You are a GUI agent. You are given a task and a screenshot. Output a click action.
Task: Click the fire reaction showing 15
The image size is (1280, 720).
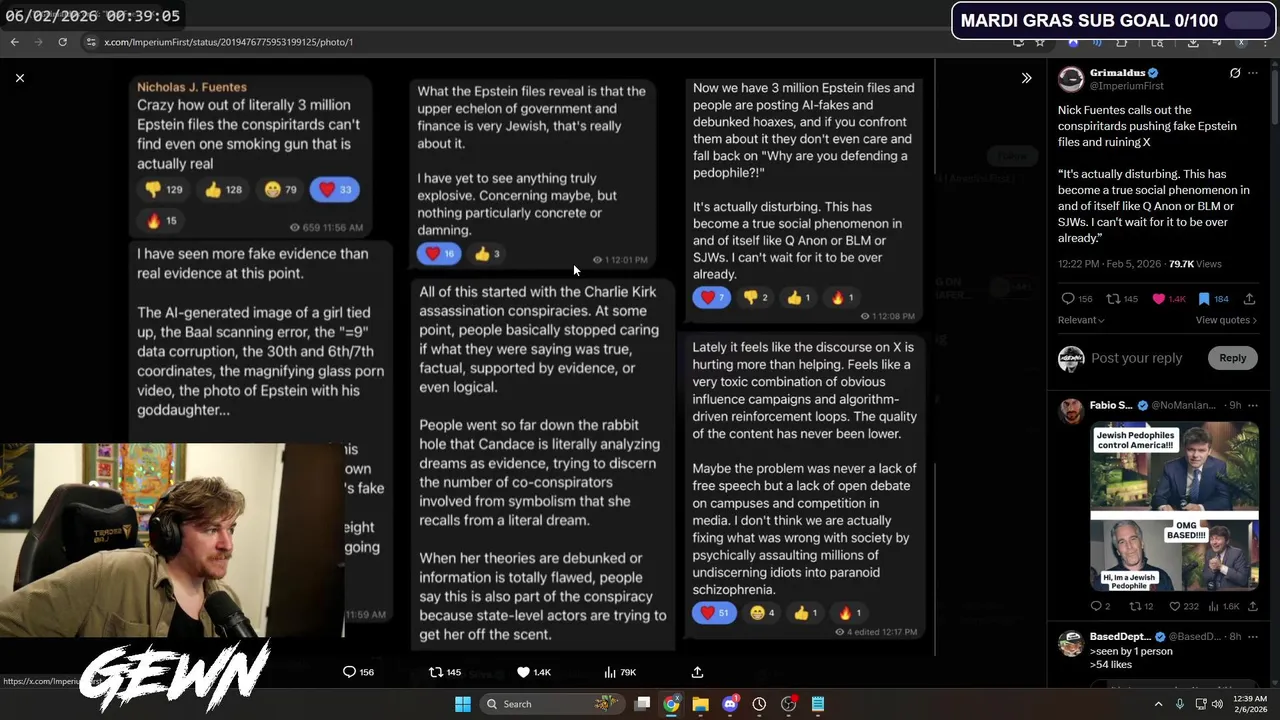tap(161, 221)
